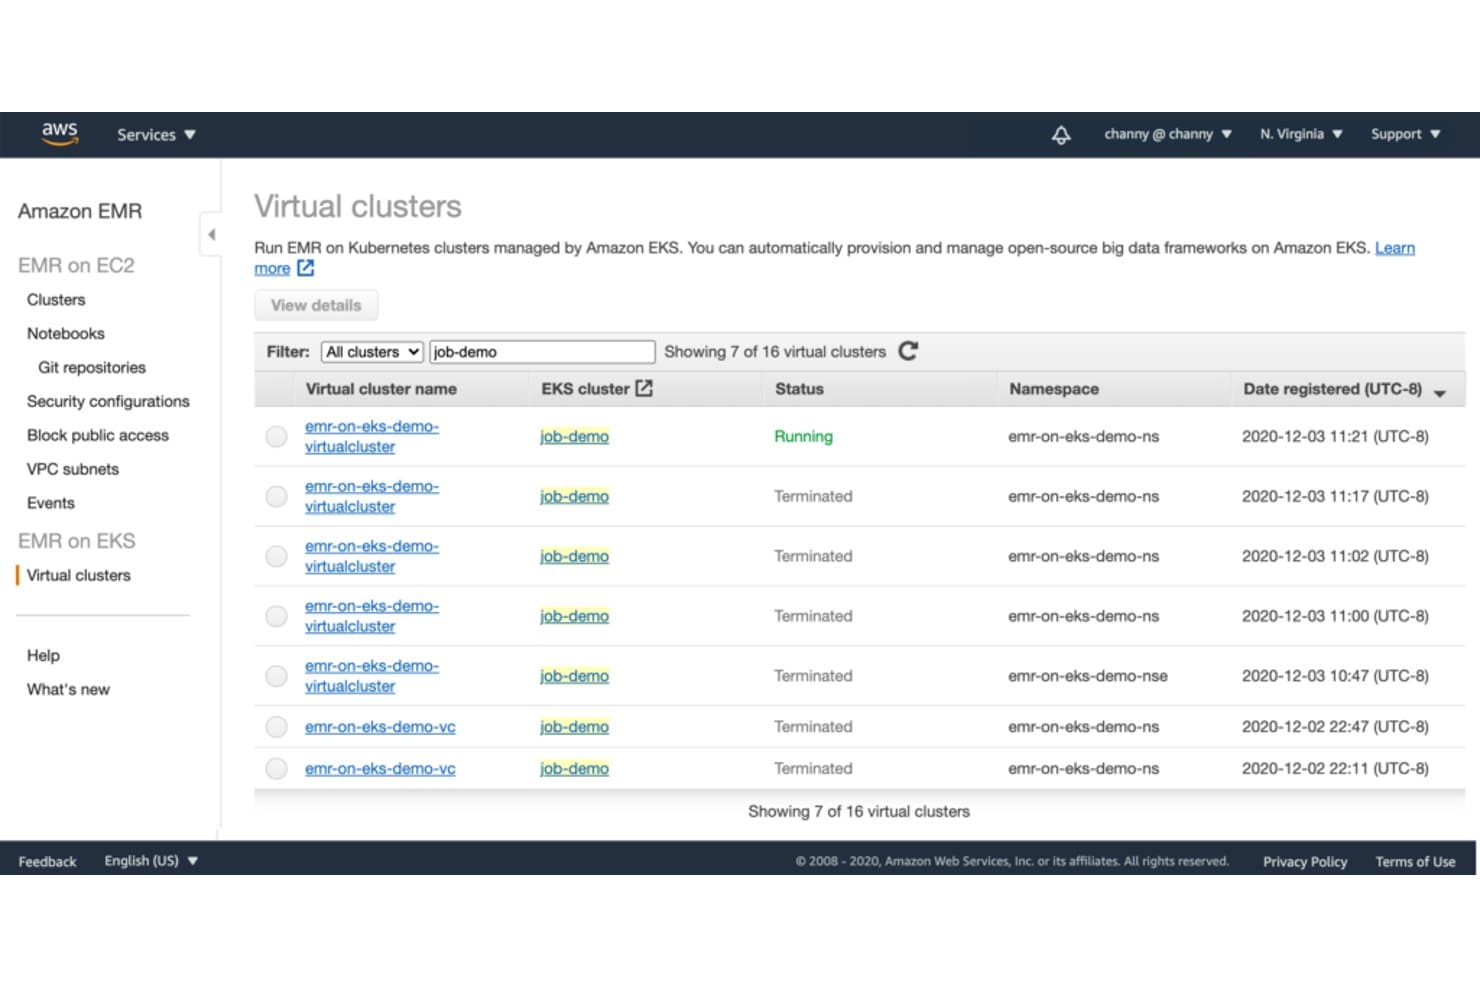Open Virtual clusters in sidebar

pyautogui.click(x=79, y=576)
